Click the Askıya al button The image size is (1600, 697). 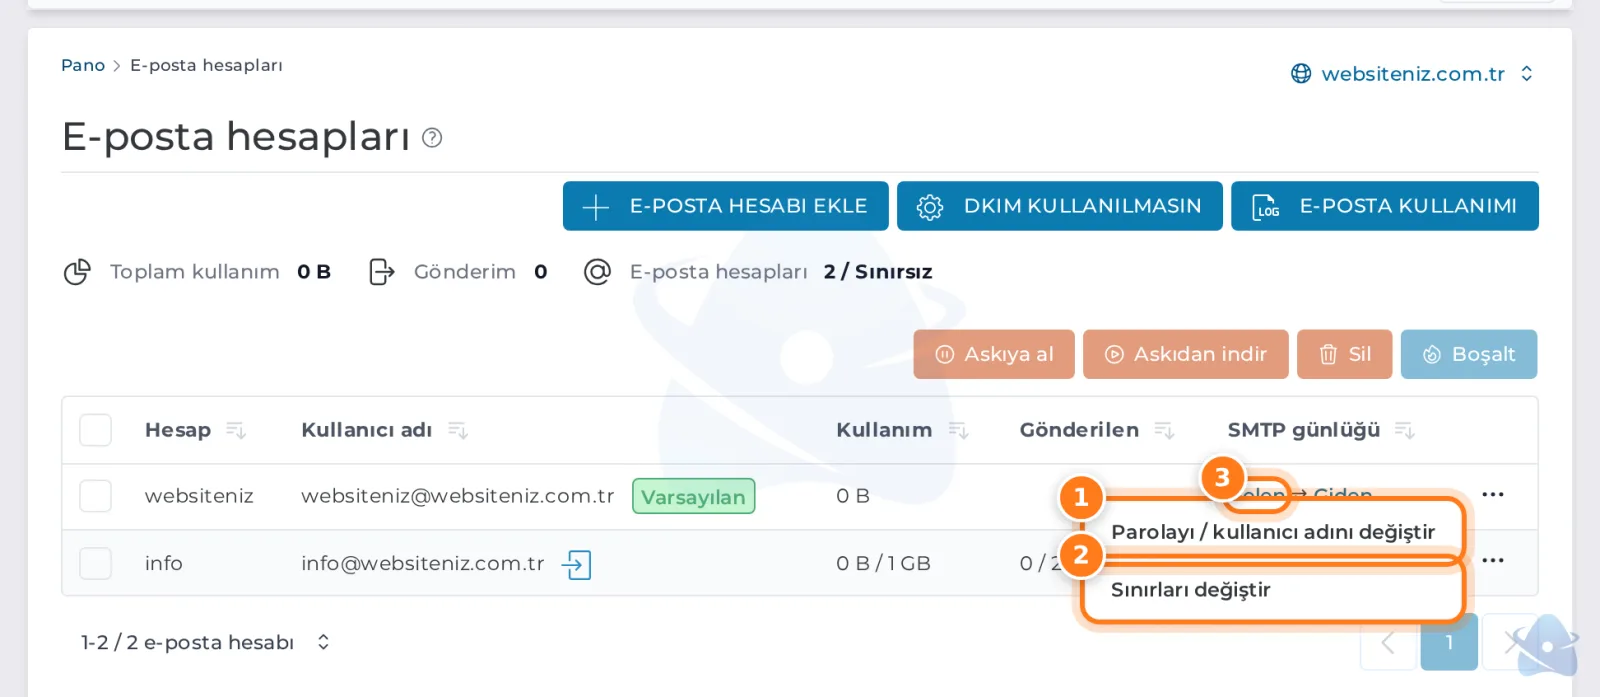(x=994, y=354)
